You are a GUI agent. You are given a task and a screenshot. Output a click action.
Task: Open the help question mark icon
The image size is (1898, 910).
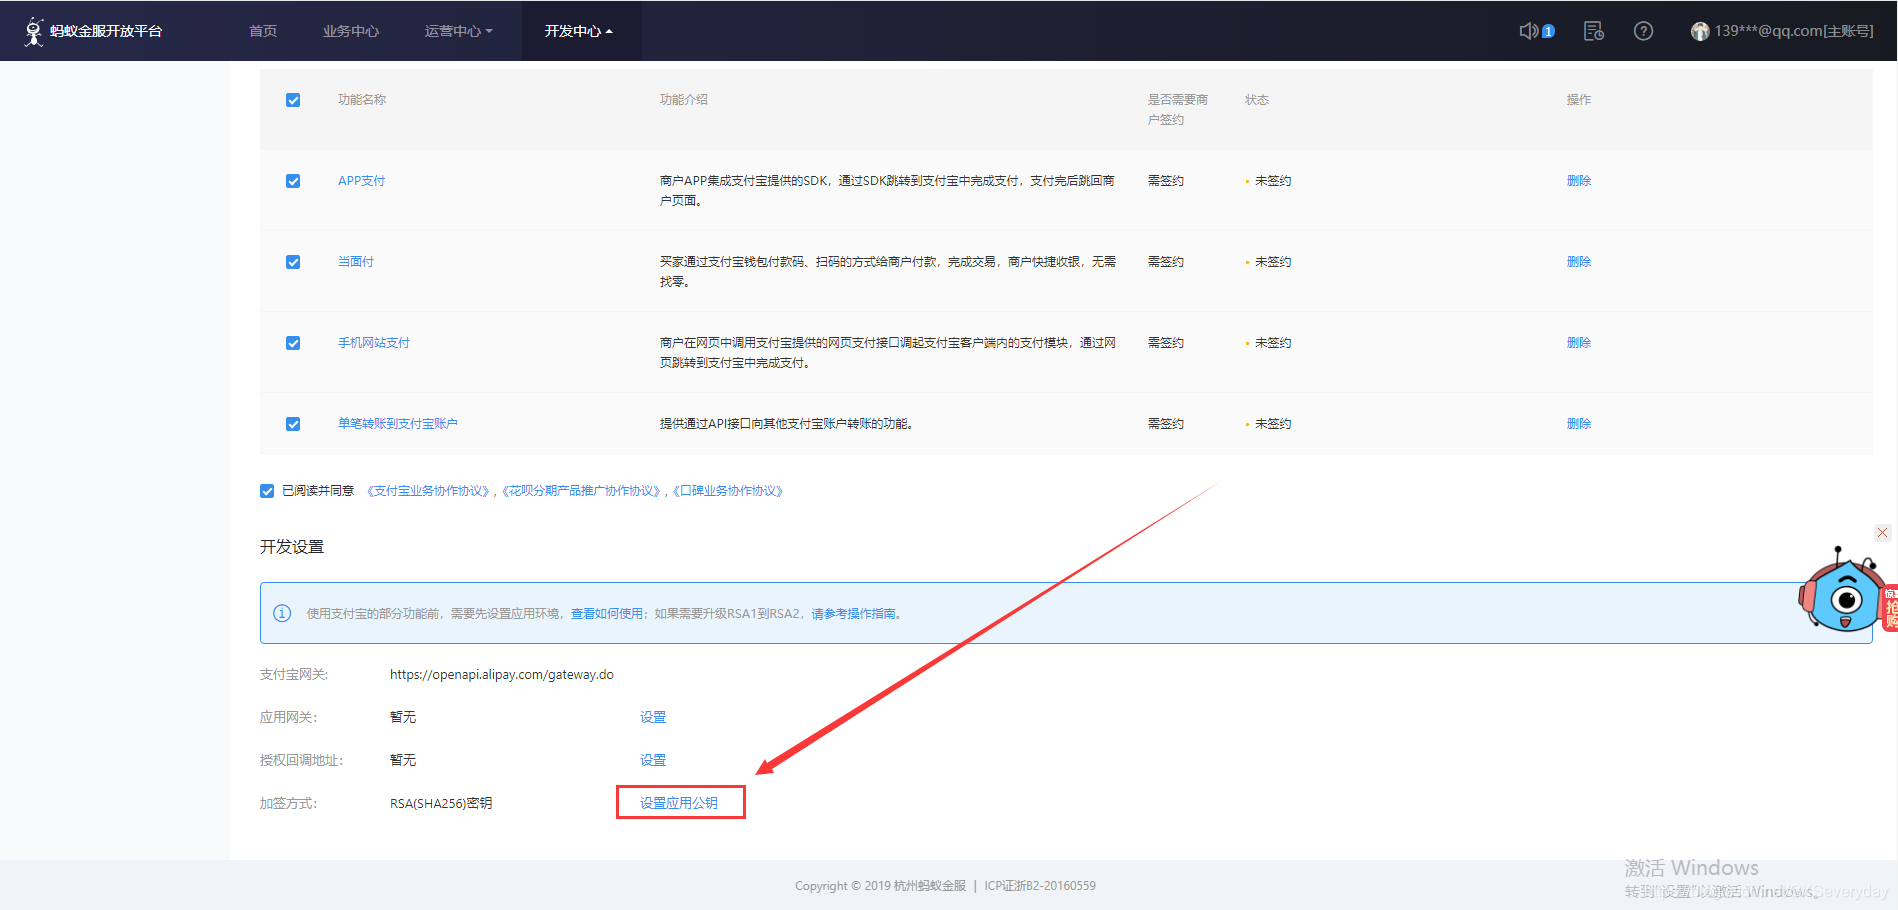coord(1643,31)
